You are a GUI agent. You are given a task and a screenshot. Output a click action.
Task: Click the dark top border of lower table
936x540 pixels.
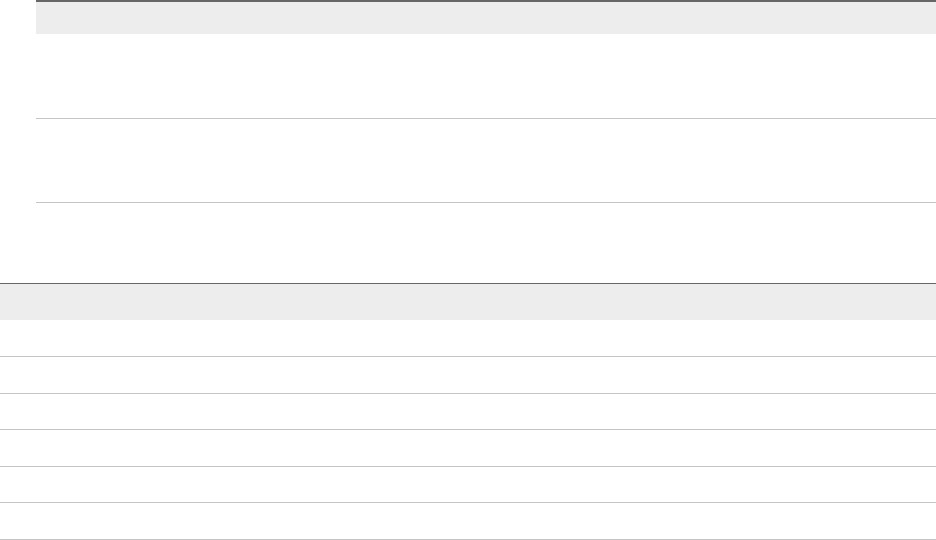click(x=468, y=283)
